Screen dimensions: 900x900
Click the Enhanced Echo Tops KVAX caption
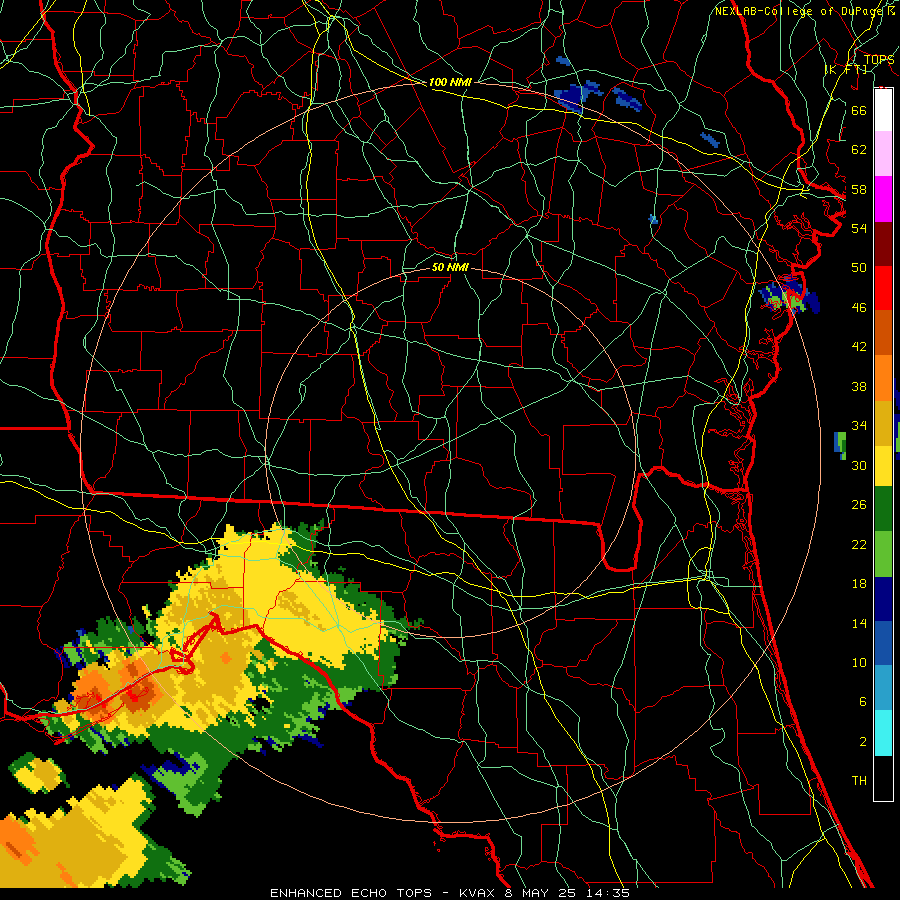pyautogui.click(x=449, y=893)
